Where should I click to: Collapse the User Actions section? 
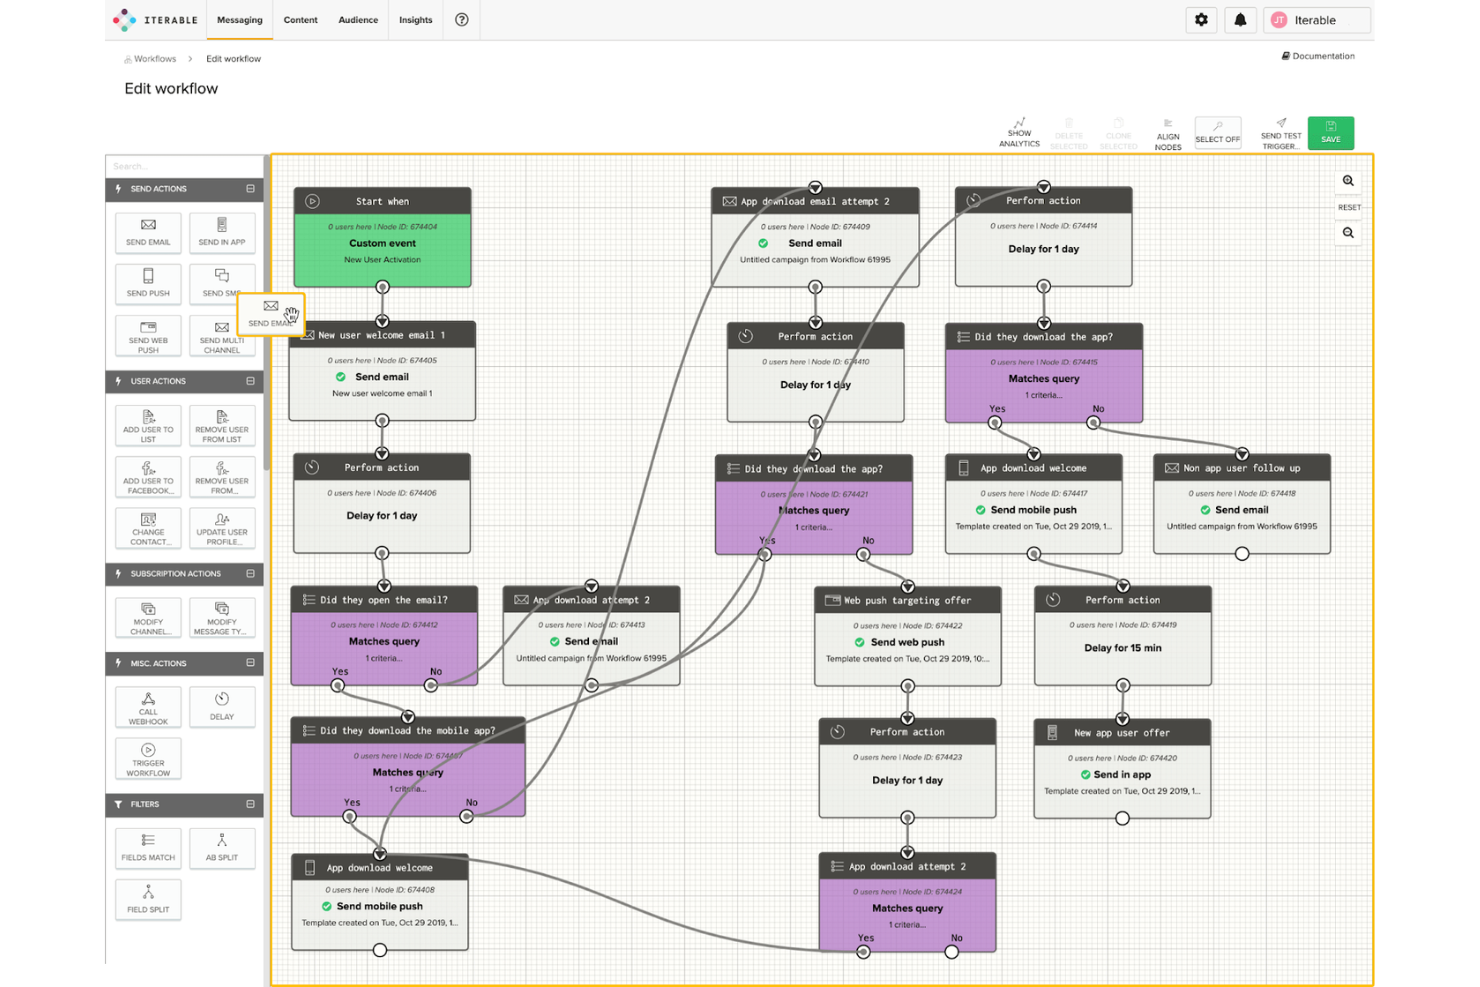250,381
